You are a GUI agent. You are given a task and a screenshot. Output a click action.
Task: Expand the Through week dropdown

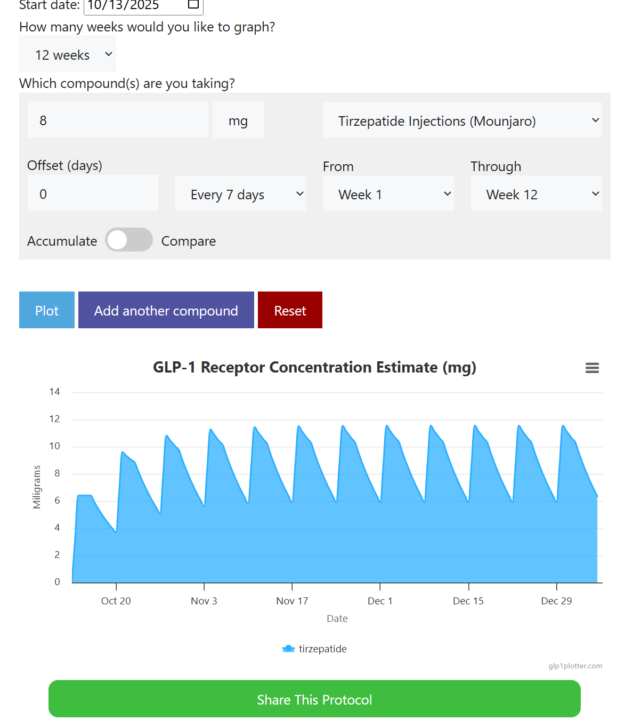tap(536, 194)
